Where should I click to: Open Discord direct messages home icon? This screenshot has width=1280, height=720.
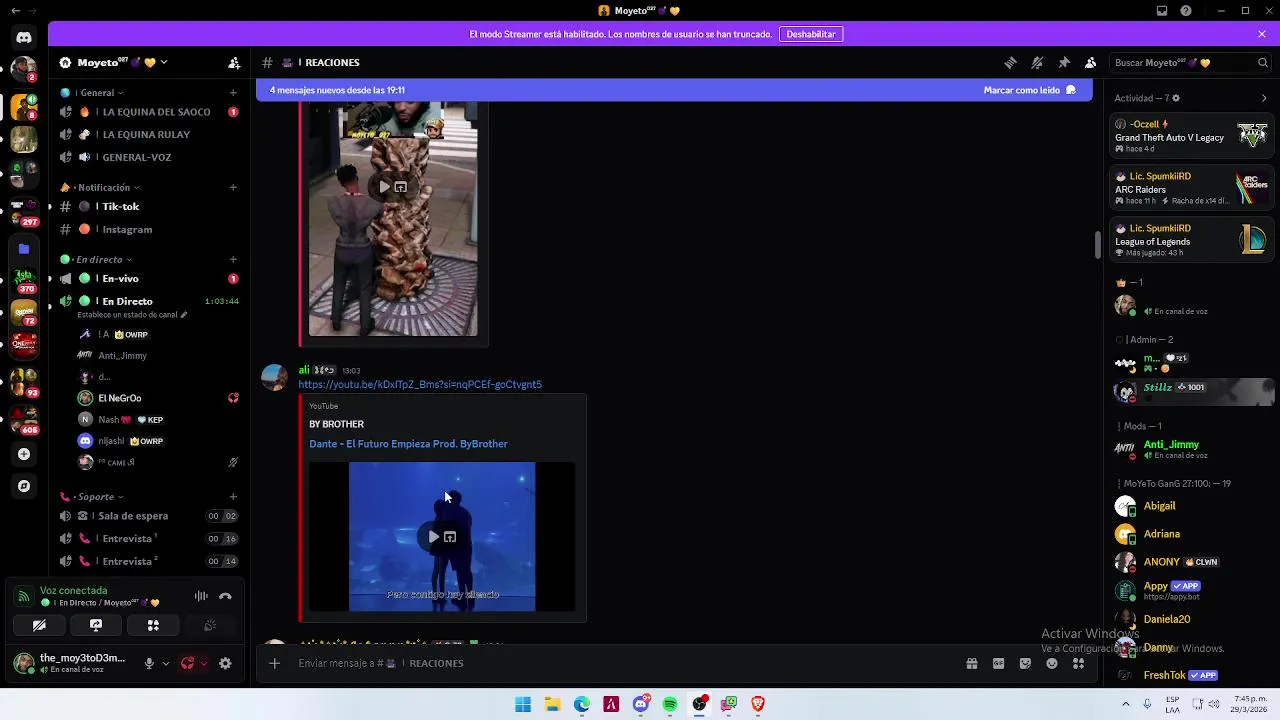[x=24, y=37]
